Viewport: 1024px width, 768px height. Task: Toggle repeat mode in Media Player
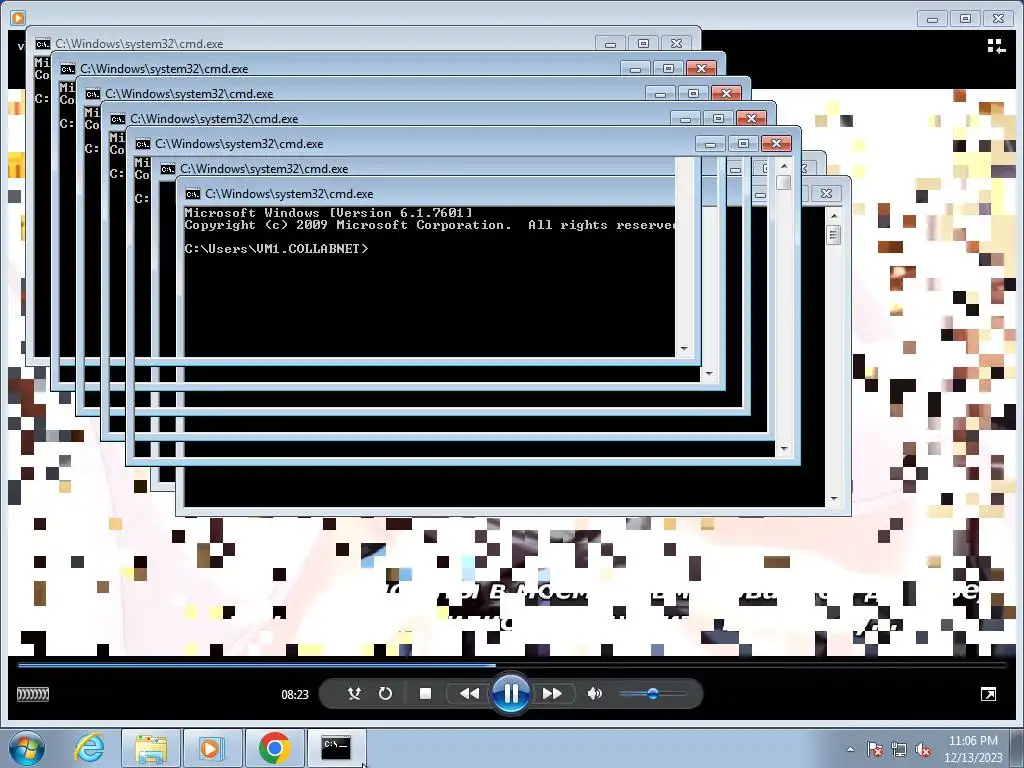[x=385, y=694]
